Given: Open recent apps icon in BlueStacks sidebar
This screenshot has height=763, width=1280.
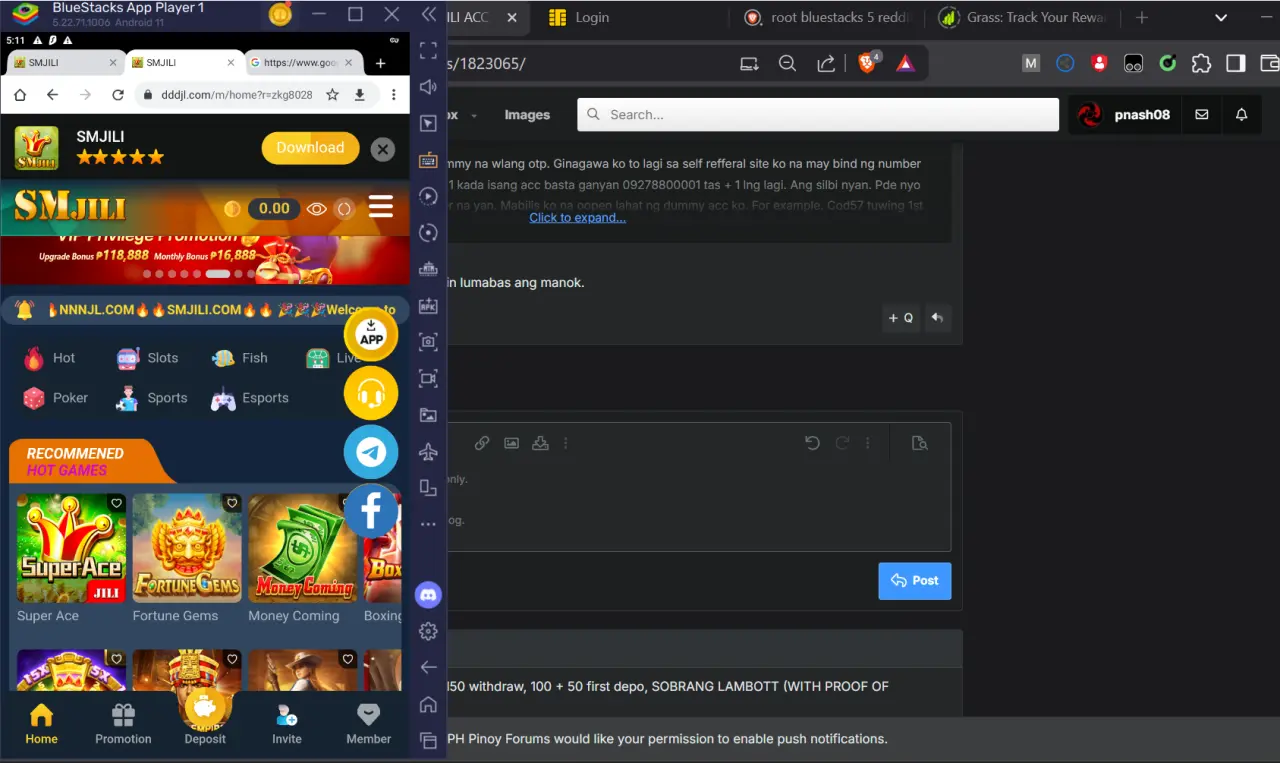Looking at the screenshot, I should 428,741.
